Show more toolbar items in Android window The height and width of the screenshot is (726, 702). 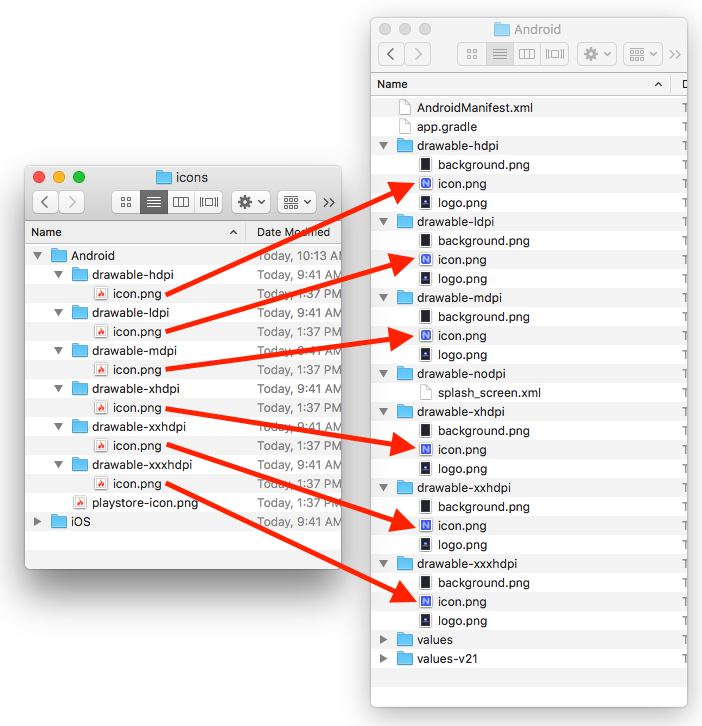click(675, 55)
